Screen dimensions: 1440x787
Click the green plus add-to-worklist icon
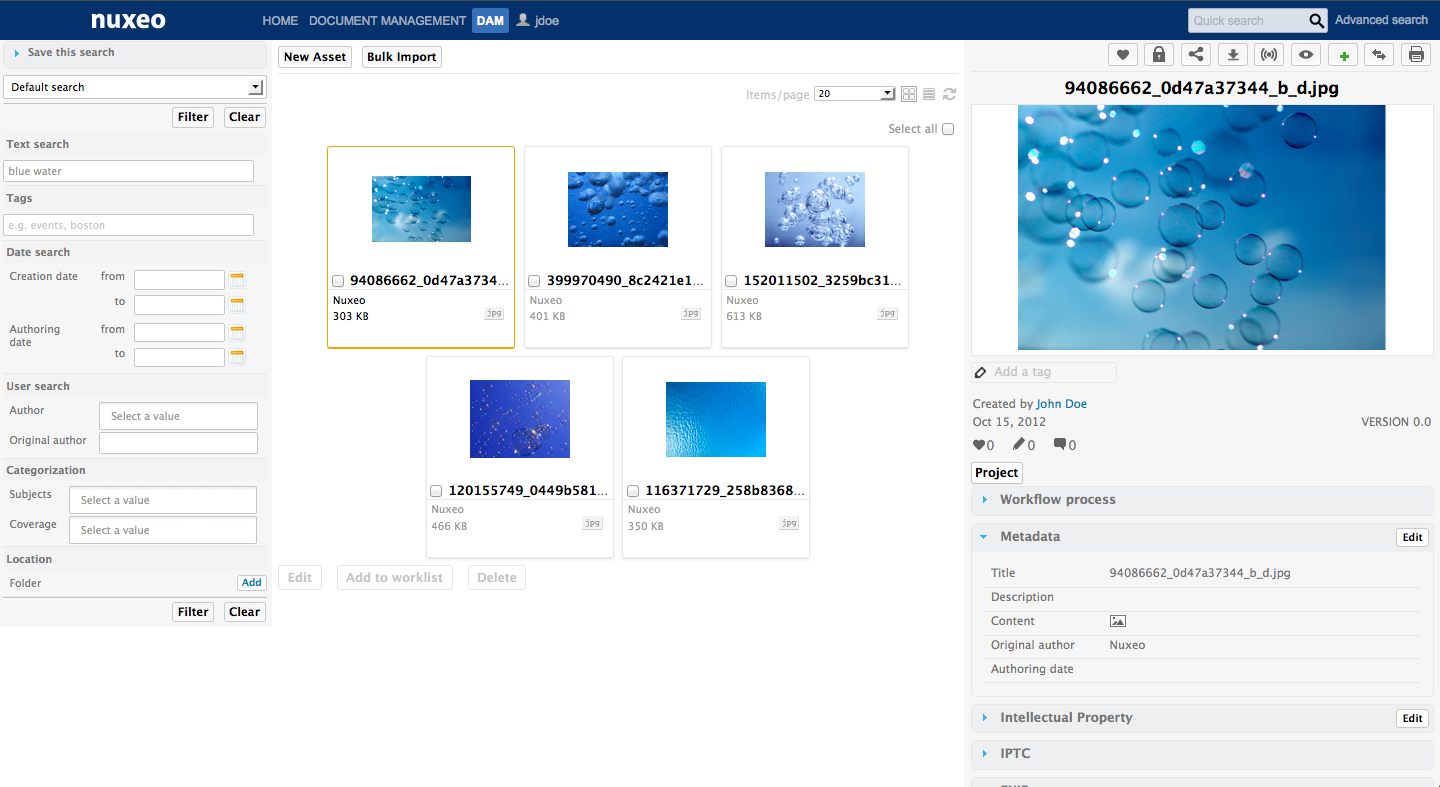pos(1343,55)
